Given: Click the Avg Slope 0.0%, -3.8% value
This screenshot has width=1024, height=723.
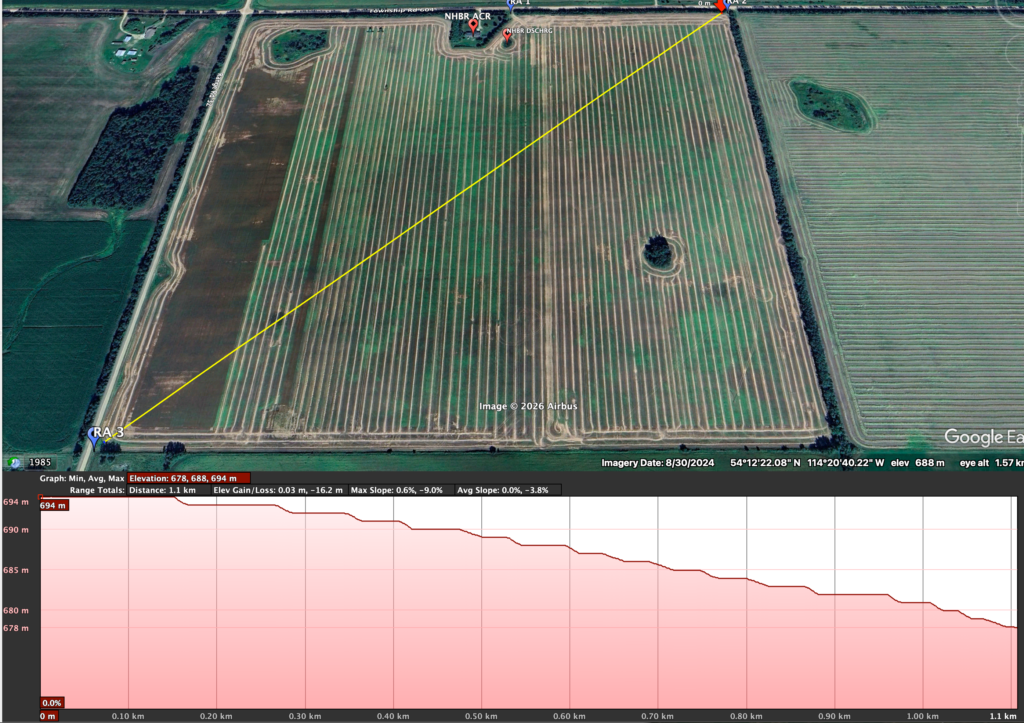Looking at the screenshot, I should pos(505,490).
